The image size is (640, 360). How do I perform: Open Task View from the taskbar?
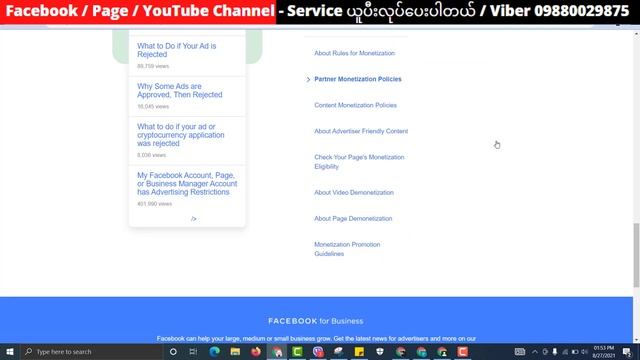[x=193, y=352]
